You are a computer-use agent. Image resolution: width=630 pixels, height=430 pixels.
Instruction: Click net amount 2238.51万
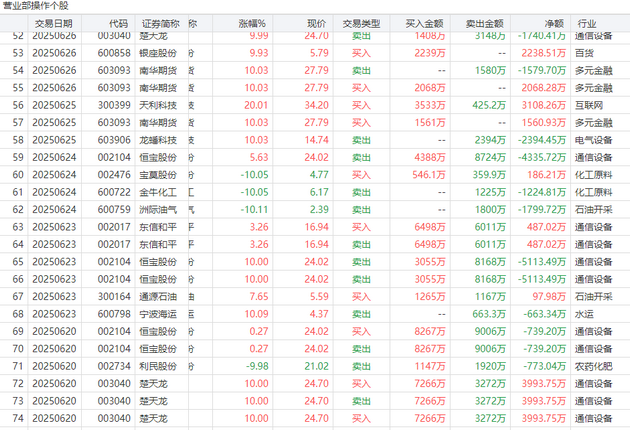[544, 53]
